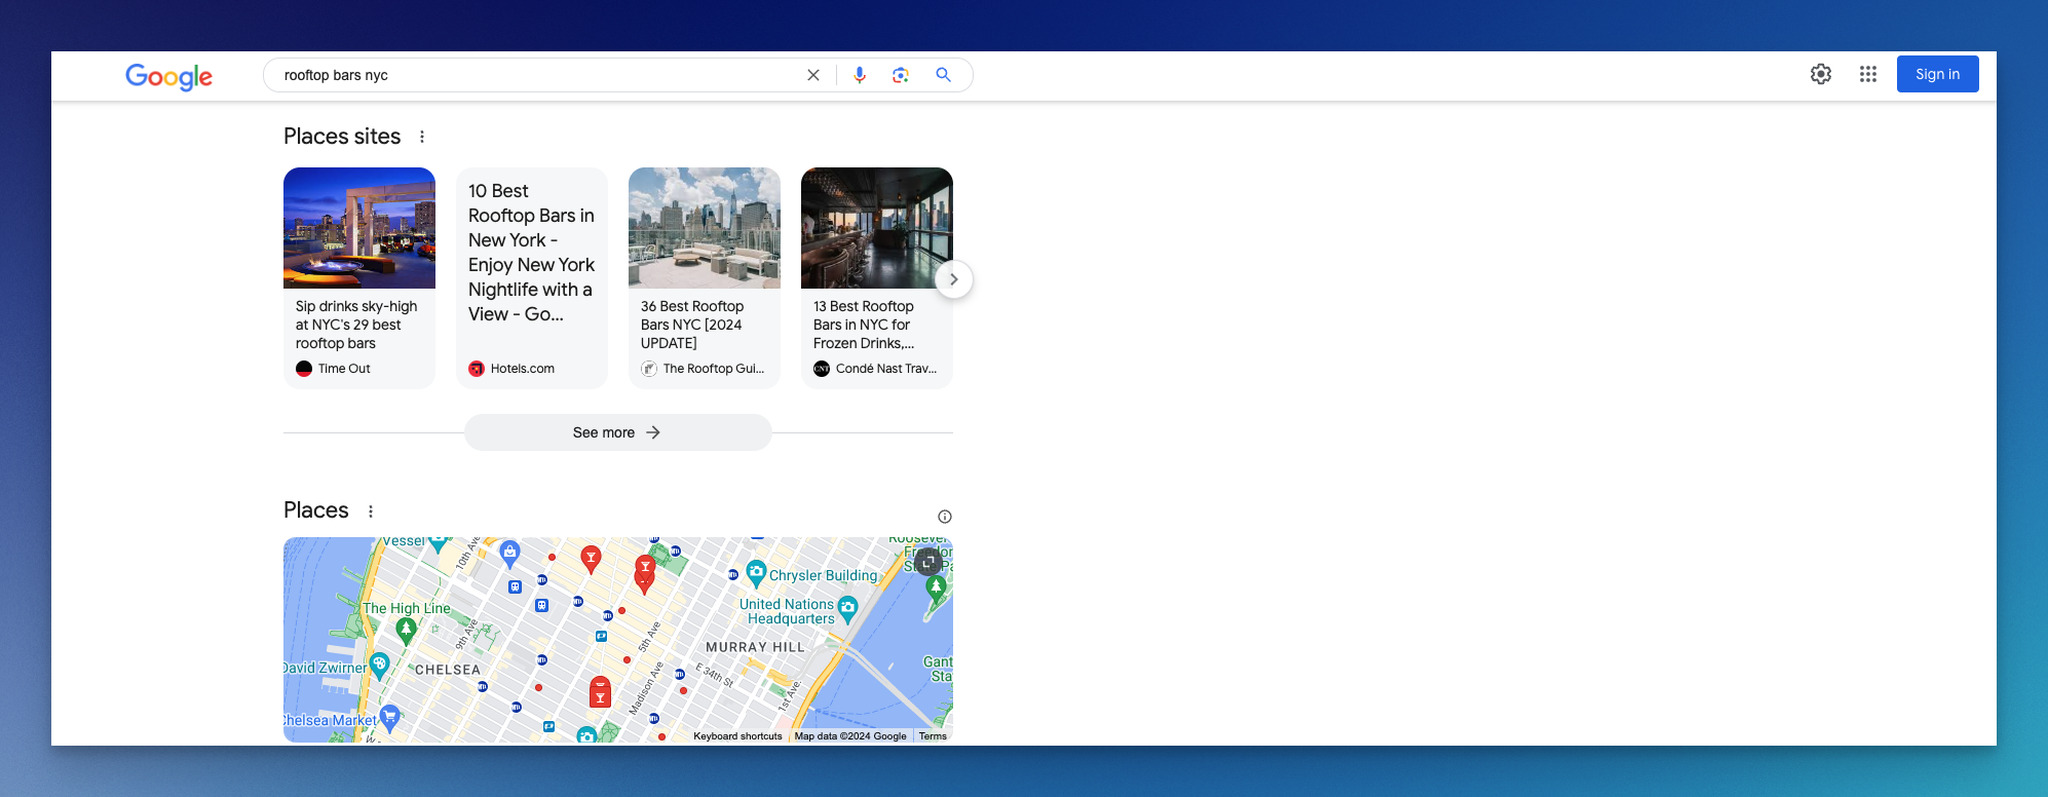
Task: Open '36 Best Rooftop Bars NYC' title link
Action: (x=693, y=325)
